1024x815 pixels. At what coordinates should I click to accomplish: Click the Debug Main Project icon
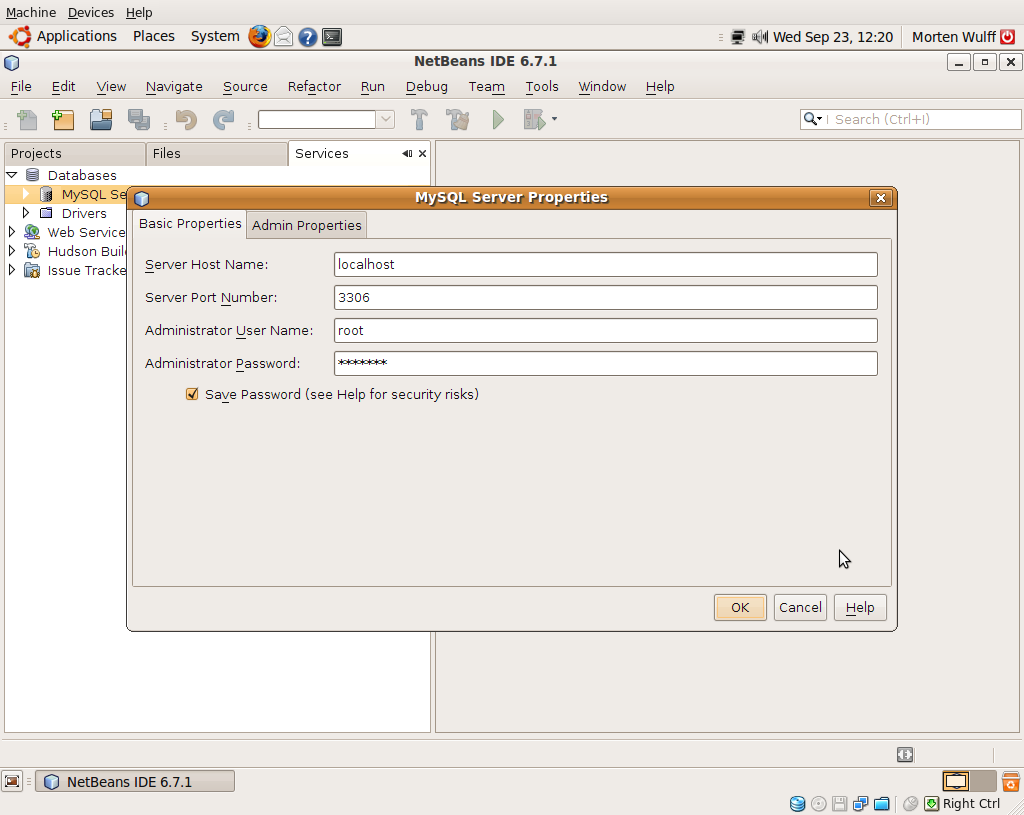[x=534, y=120]
